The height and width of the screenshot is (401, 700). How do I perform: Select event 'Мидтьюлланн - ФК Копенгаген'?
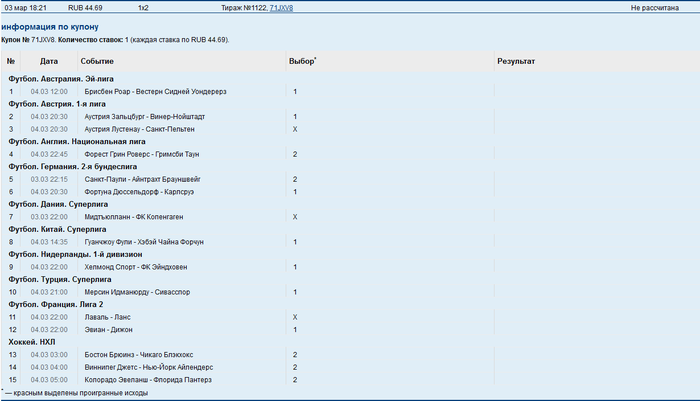click(x=134, y=217)
